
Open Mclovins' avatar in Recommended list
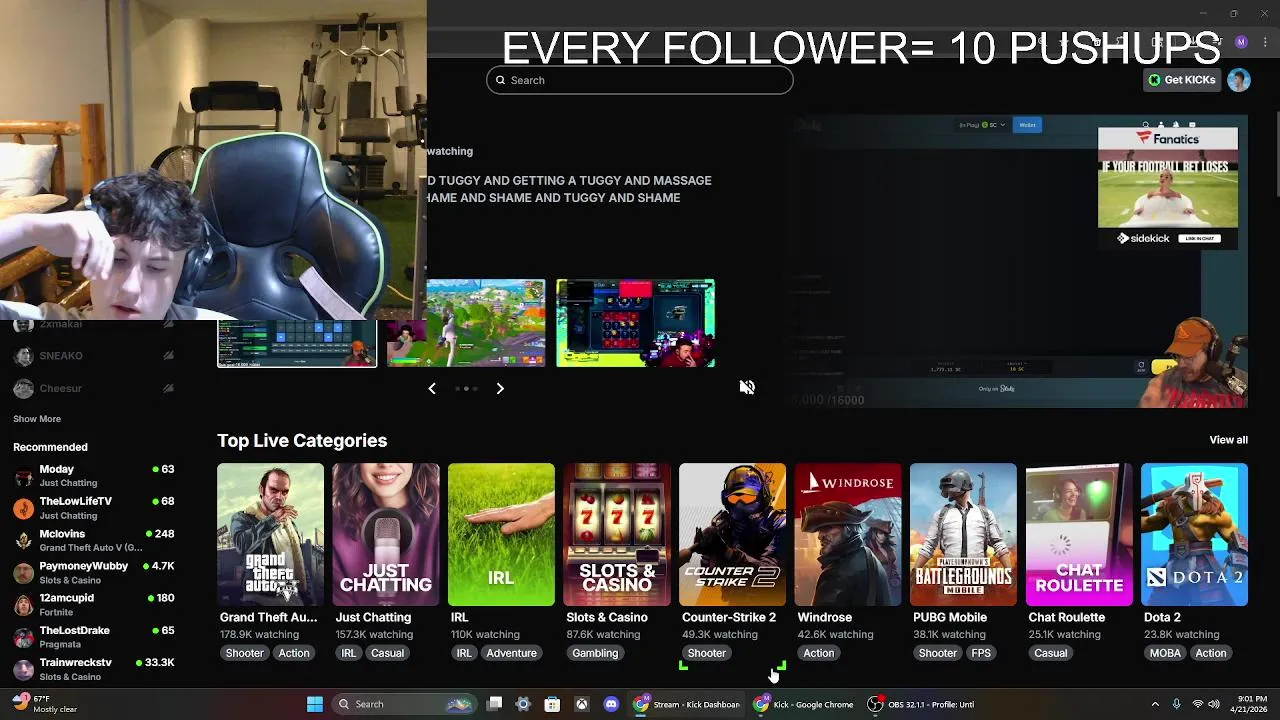pyautogui.click(x=23, y=541)
